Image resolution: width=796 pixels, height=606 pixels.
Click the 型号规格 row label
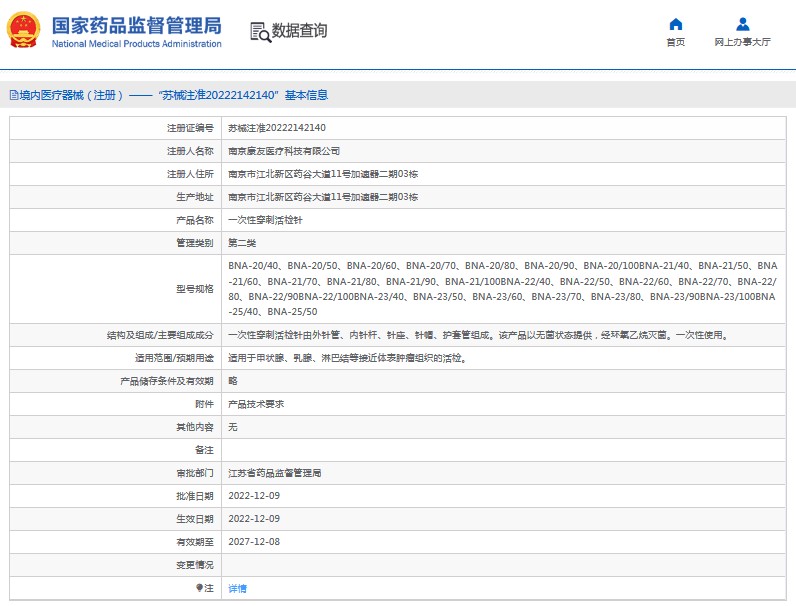(x=195, y=289)
